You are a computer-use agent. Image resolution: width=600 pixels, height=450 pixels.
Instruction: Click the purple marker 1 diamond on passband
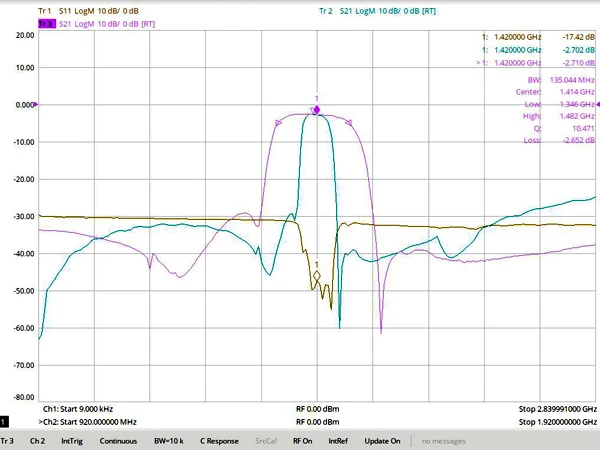[x=317, y=110]
